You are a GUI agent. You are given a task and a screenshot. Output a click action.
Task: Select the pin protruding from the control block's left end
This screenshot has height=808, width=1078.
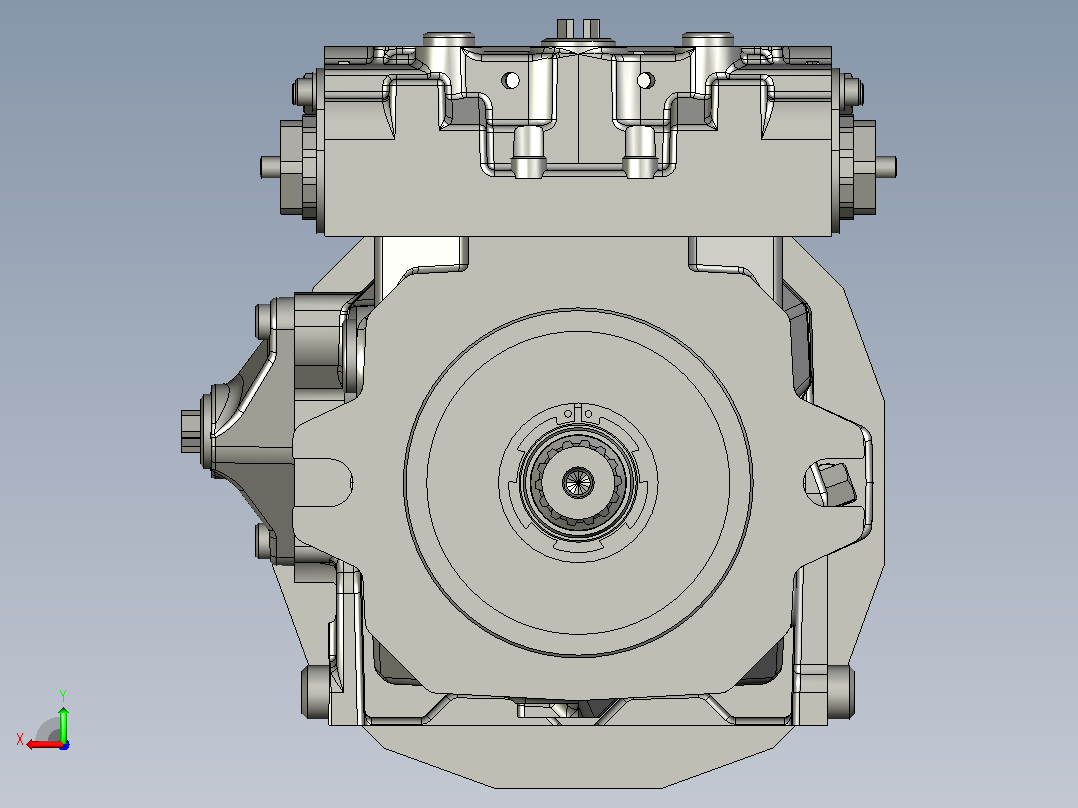[x=270, y=167]
